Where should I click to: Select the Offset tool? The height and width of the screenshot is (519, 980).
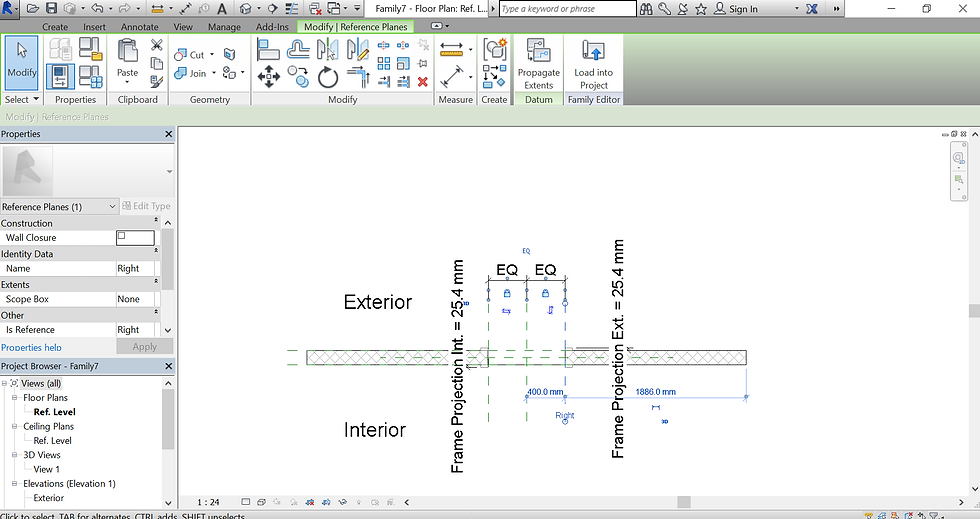298,49
